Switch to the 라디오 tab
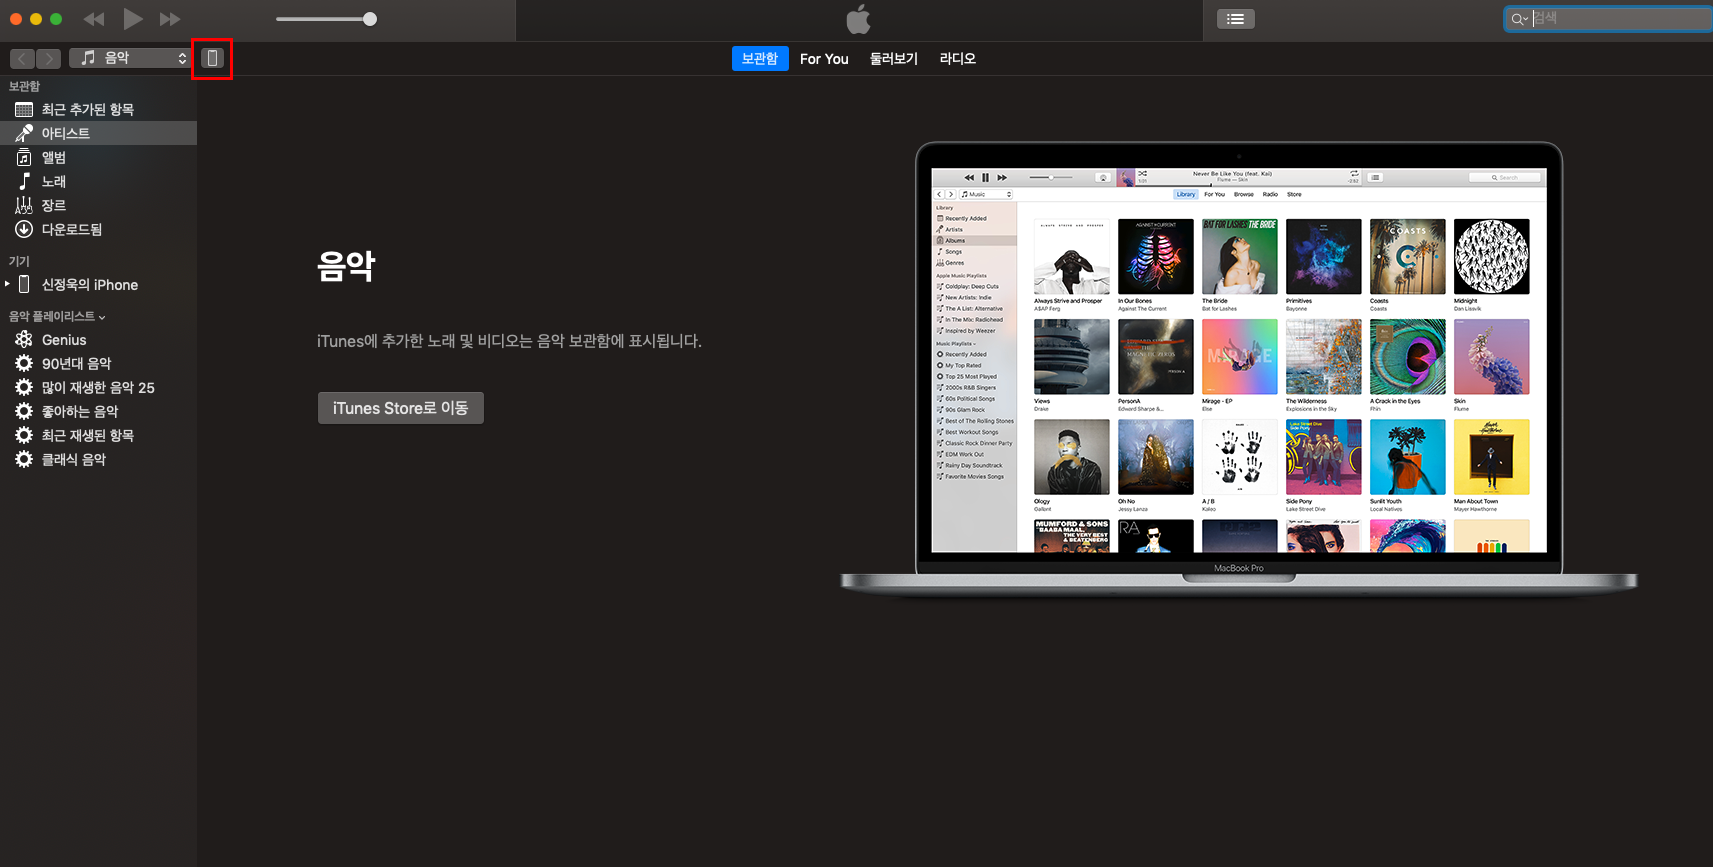This screenshot has height=867, width=1713. pyautogui.click(x=958, y=59)
